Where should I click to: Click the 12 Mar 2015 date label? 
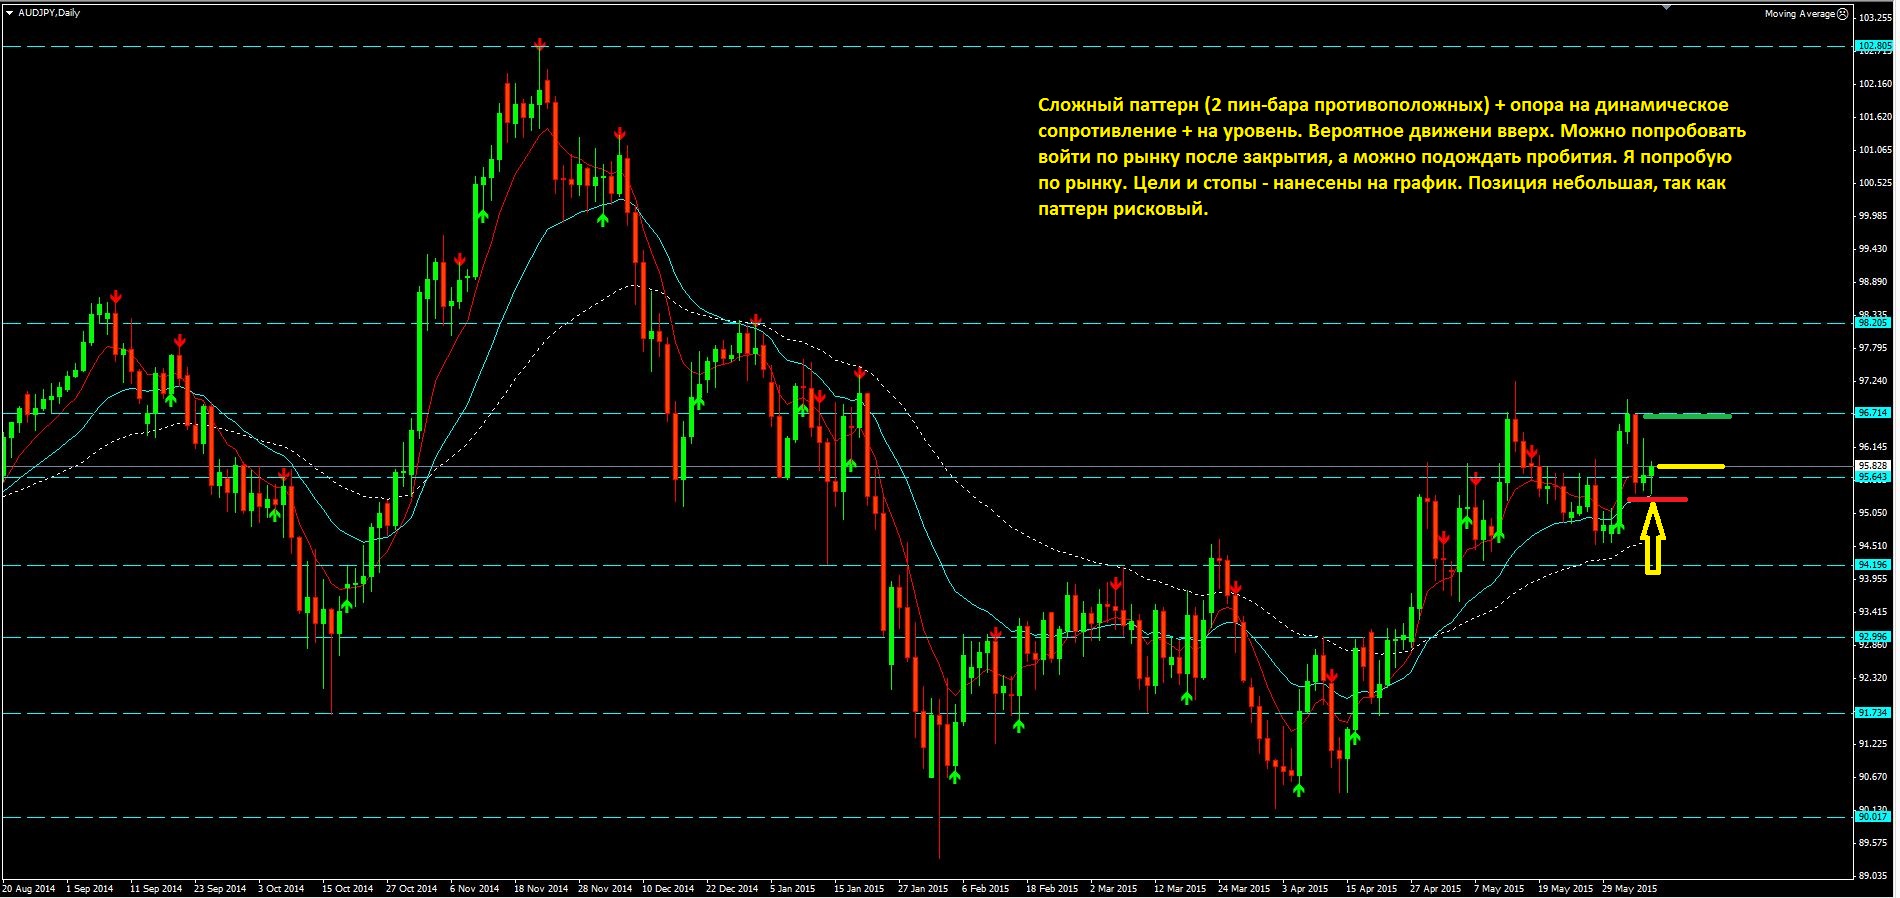point(1180,889)
